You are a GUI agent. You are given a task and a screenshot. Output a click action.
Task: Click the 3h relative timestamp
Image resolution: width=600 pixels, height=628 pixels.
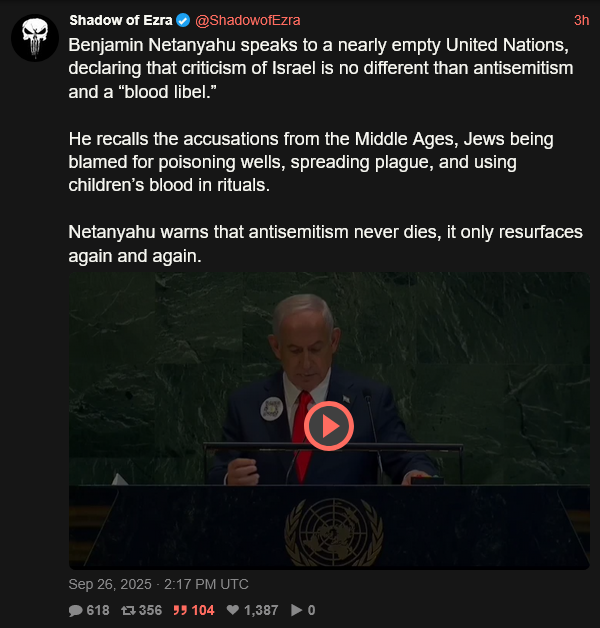click(581, 20)
